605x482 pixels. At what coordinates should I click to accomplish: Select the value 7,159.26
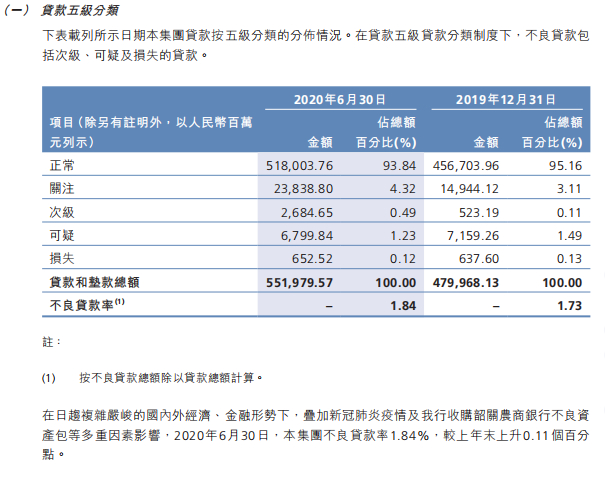pos(473,235)
